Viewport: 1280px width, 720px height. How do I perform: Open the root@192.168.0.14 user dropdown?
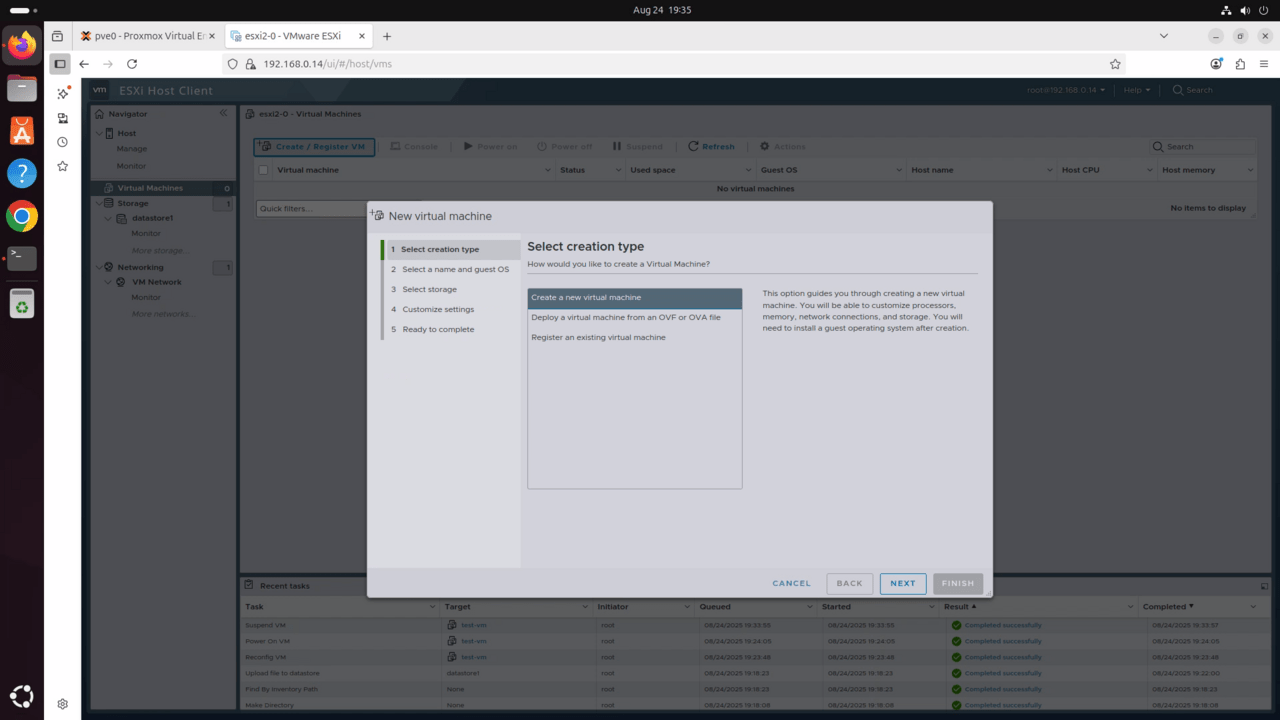[x=1066, y=90]
